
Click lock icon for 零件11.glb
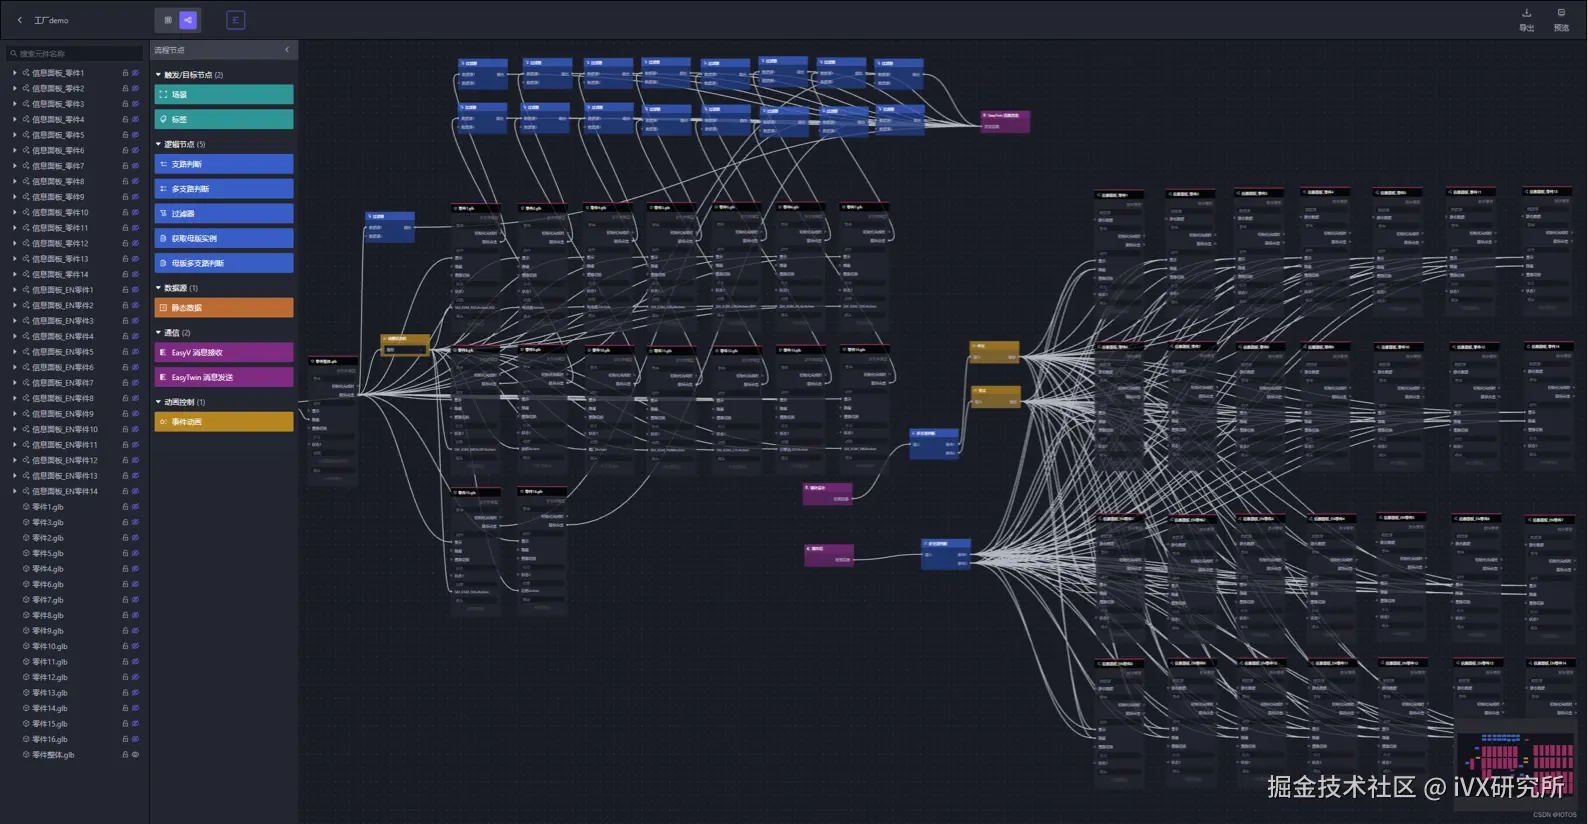click(125, 662)
